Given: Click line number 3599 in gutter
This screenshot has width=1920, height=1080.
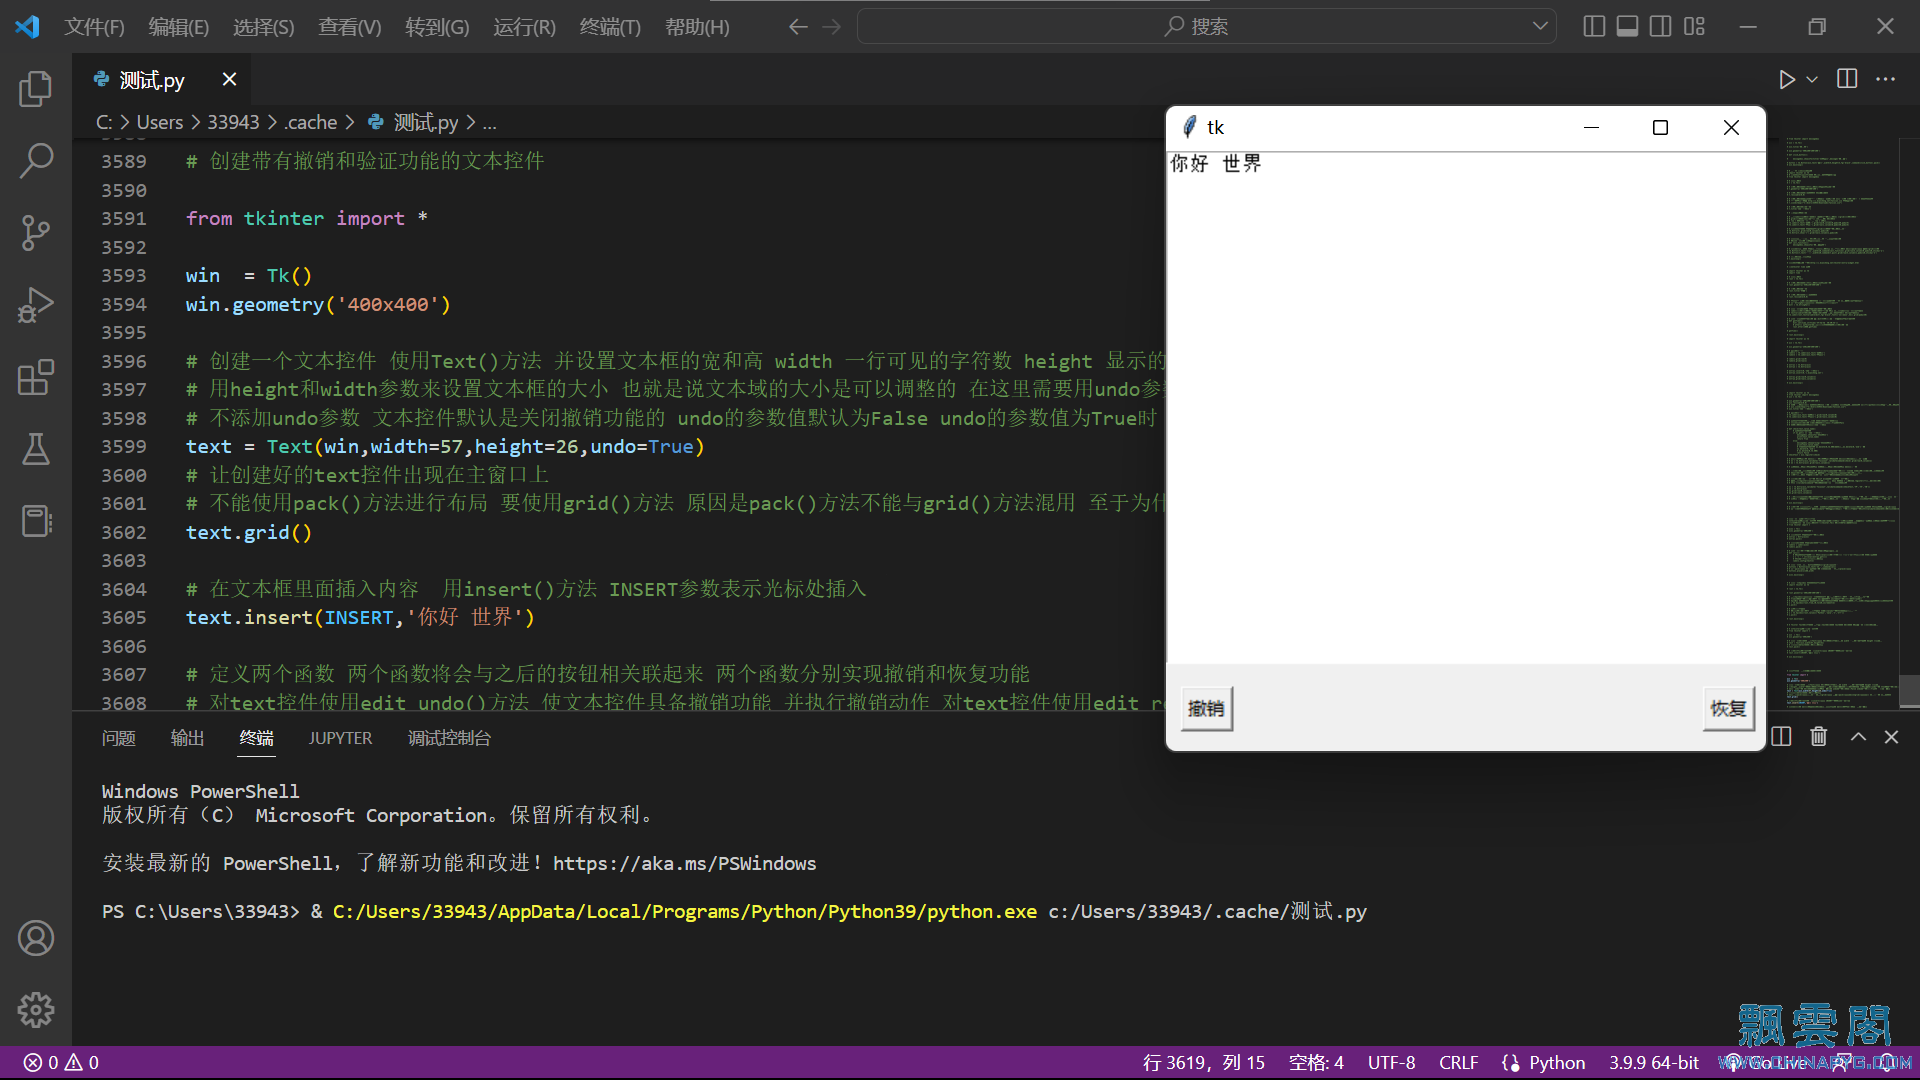Looking at the screenshot, I should (x=123, y=447).
